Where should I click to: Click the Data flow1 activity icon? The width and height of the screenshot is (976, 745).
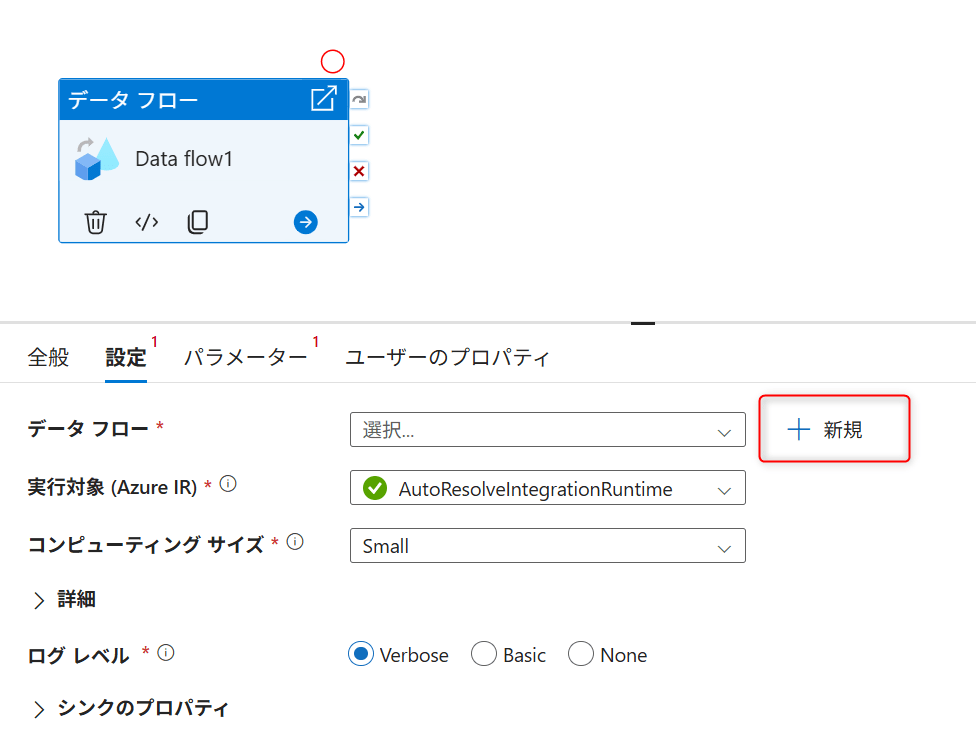point(96,159)
